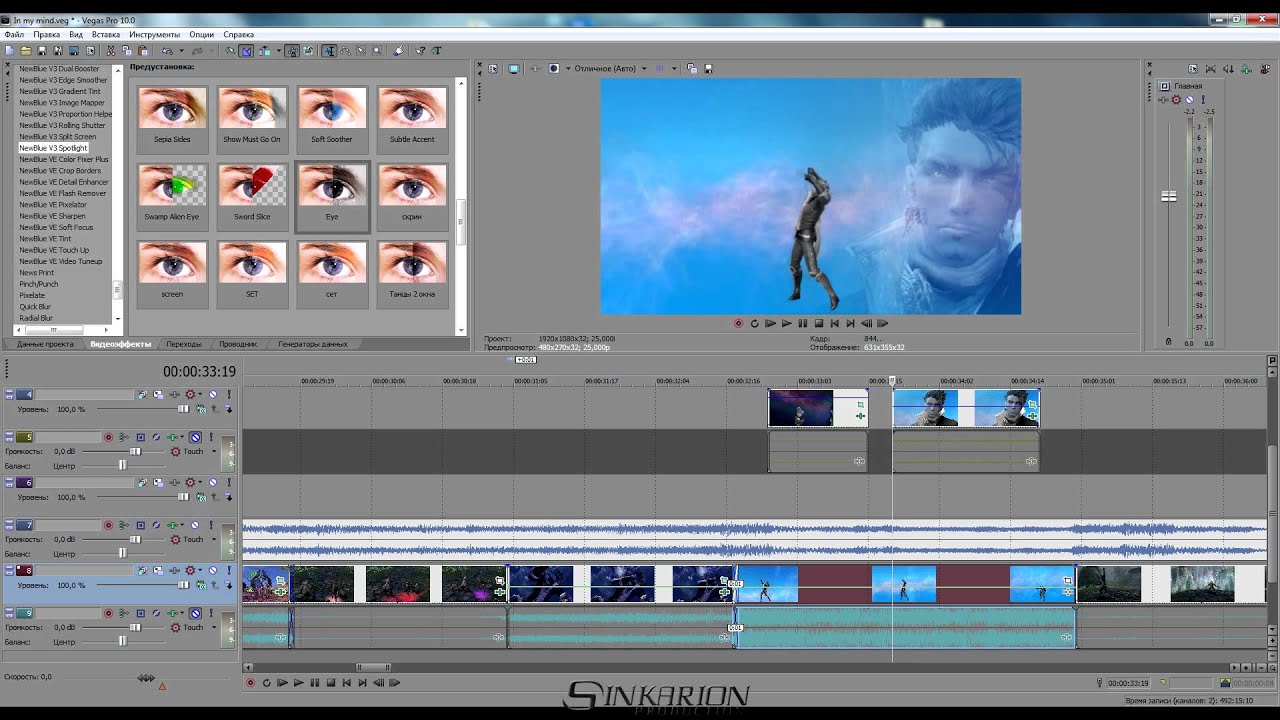
Task: Toggle mute on audio track 5
Action: (x=195, y=437)
